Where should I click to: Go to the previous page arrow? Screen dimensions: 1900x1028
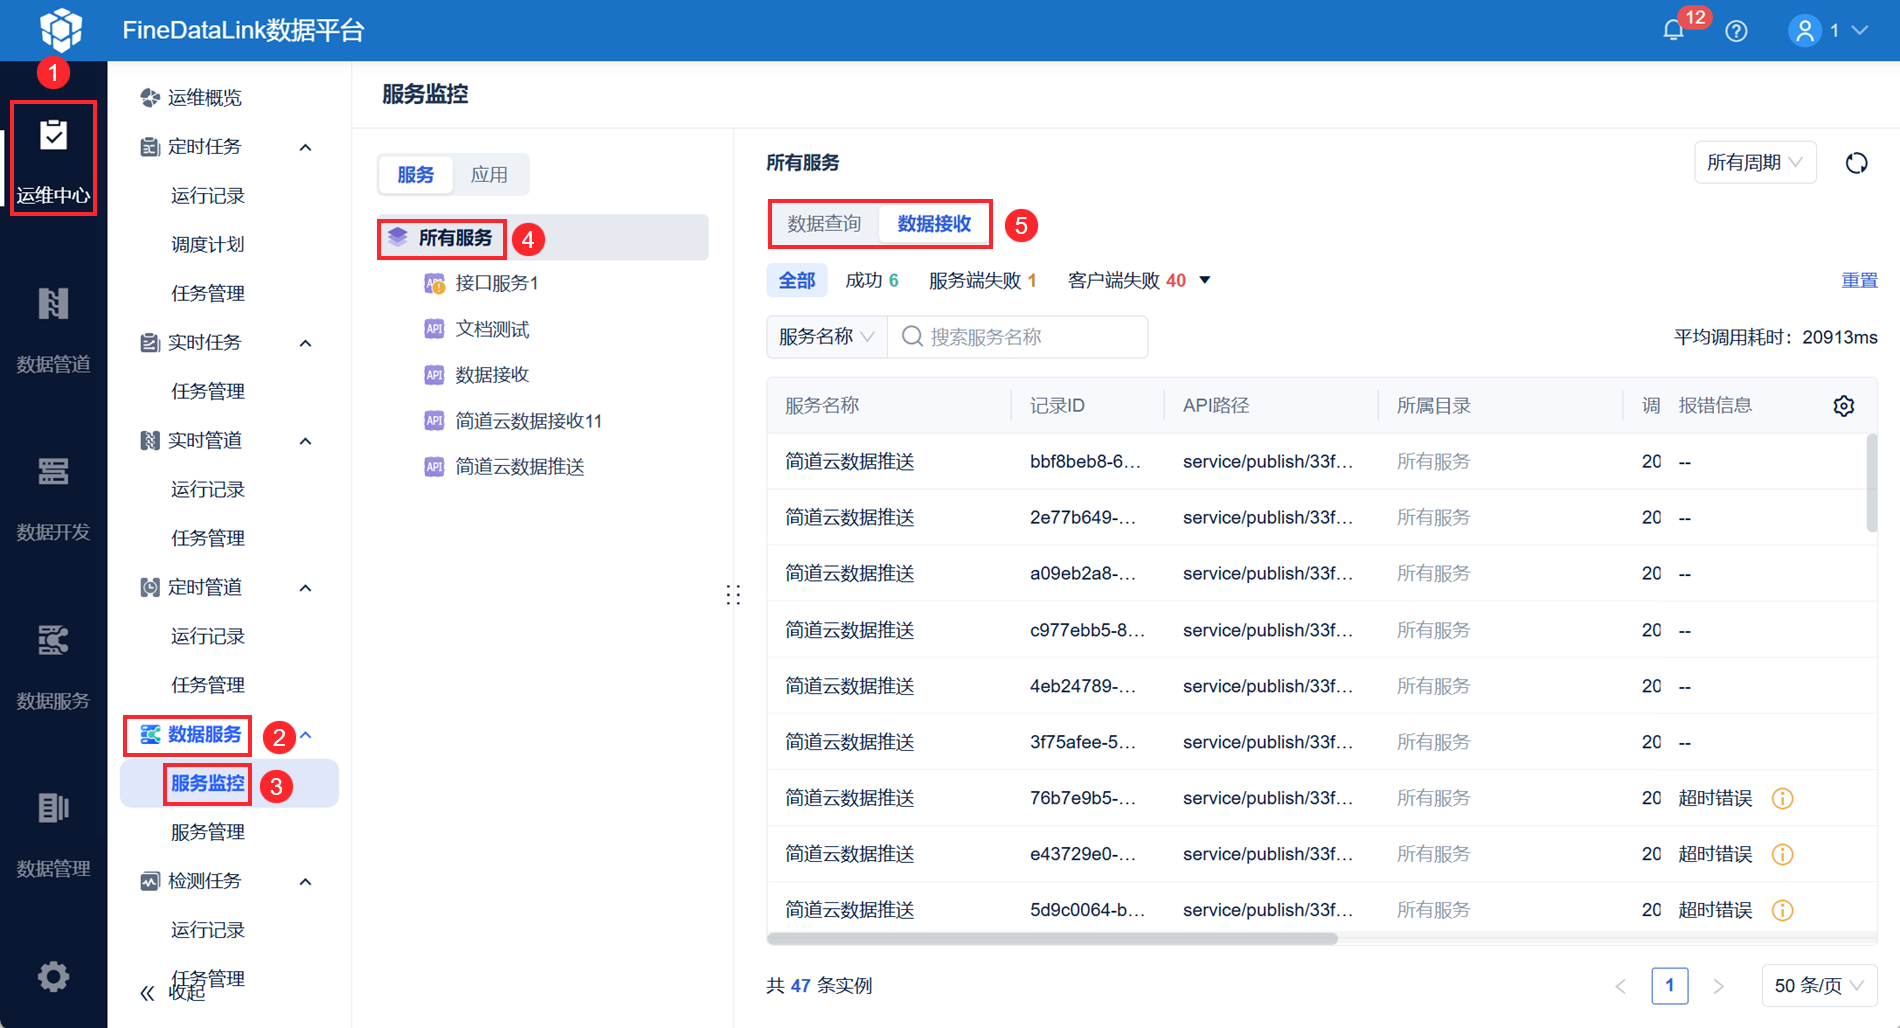(1621, 986)
